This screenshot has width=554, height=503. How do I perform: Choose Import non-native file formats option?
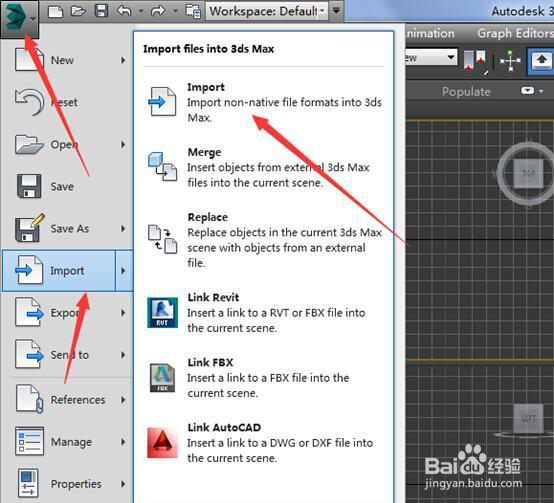265,102
